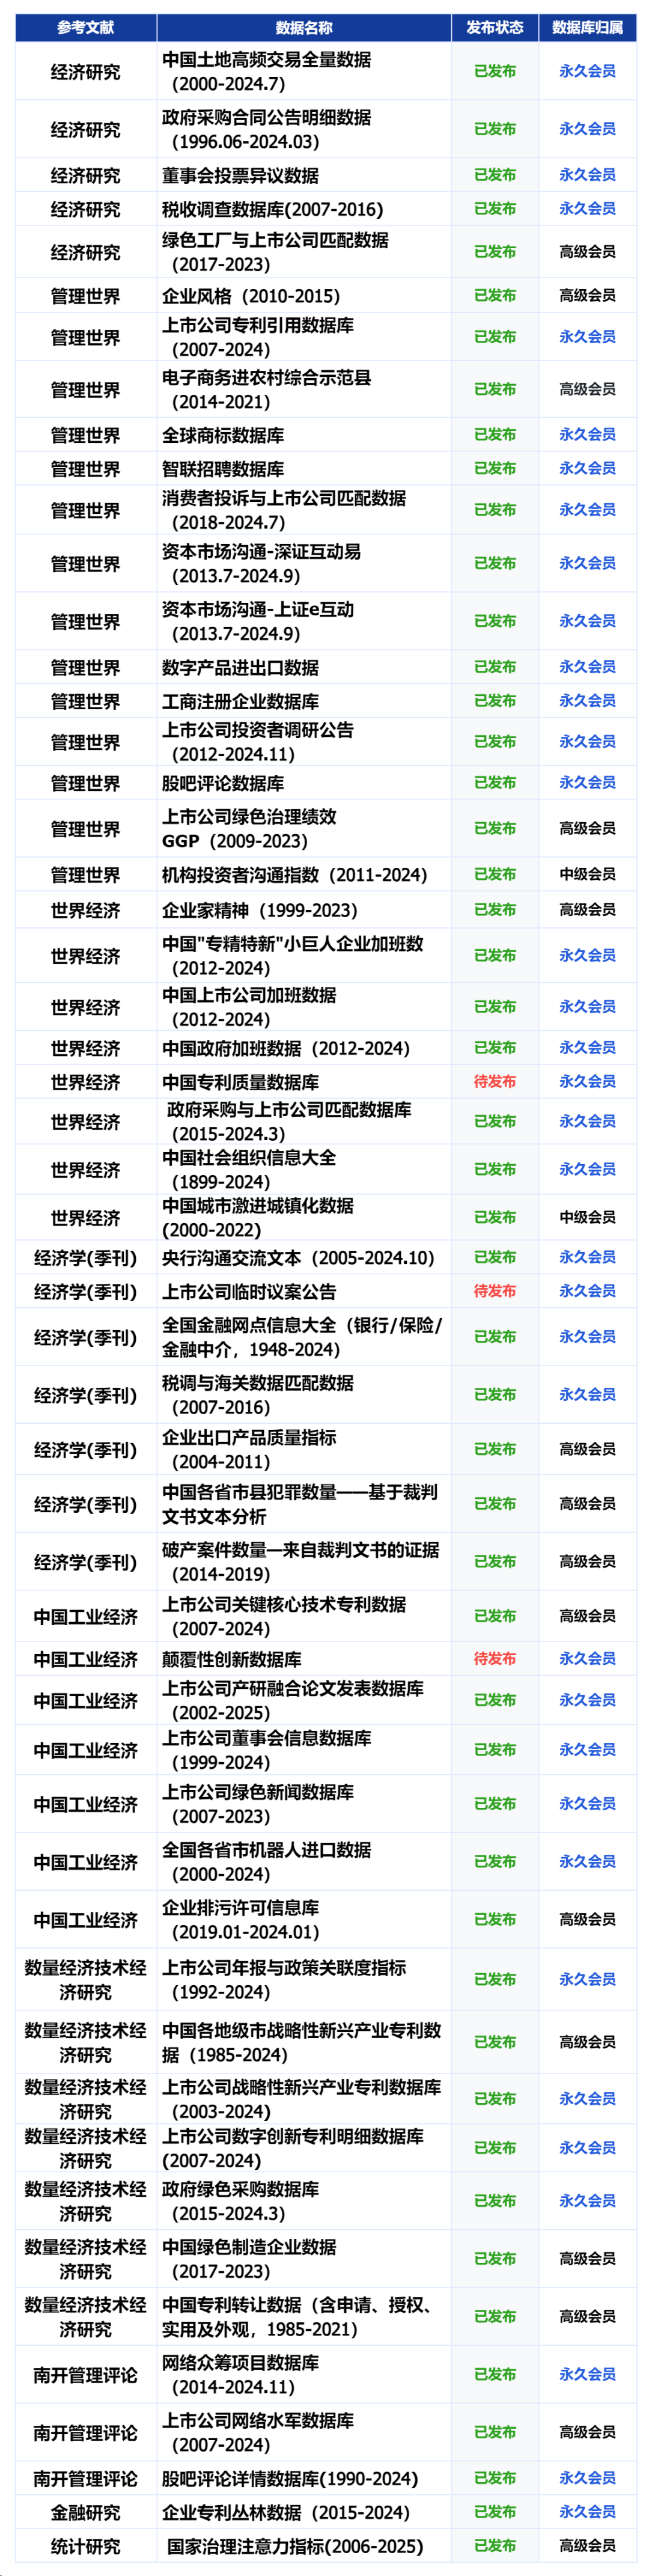Select 股吧评论详情数据库(1990-2024) entry
Image resolution: width=649 pixels, height=2576 pixels.
pos(290,2479)
